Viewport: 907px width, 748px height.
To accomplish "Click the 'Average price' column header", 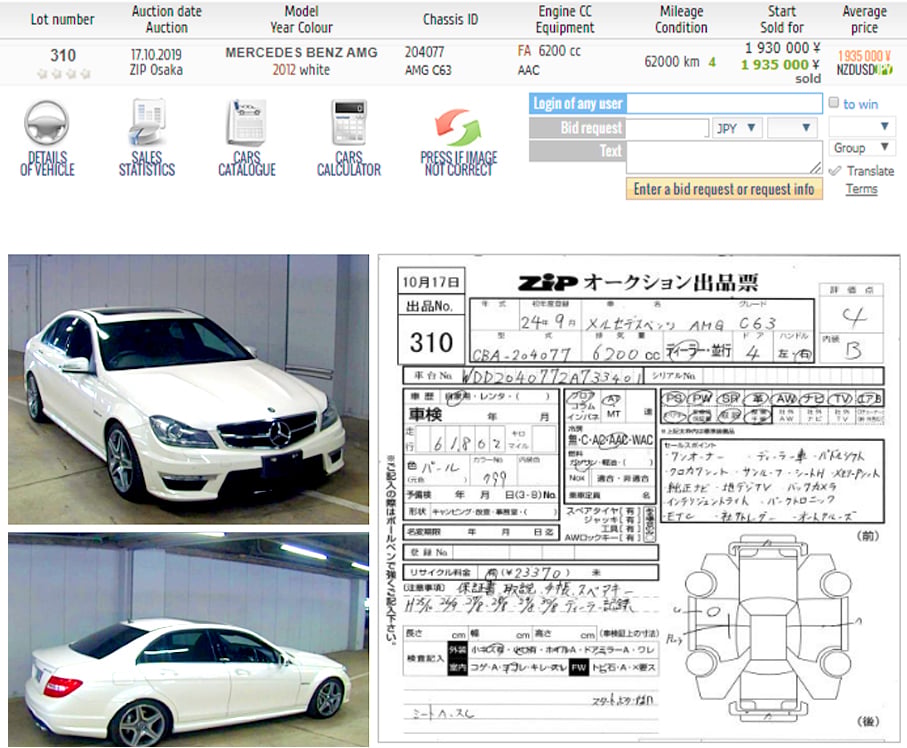I will point(864,19).
